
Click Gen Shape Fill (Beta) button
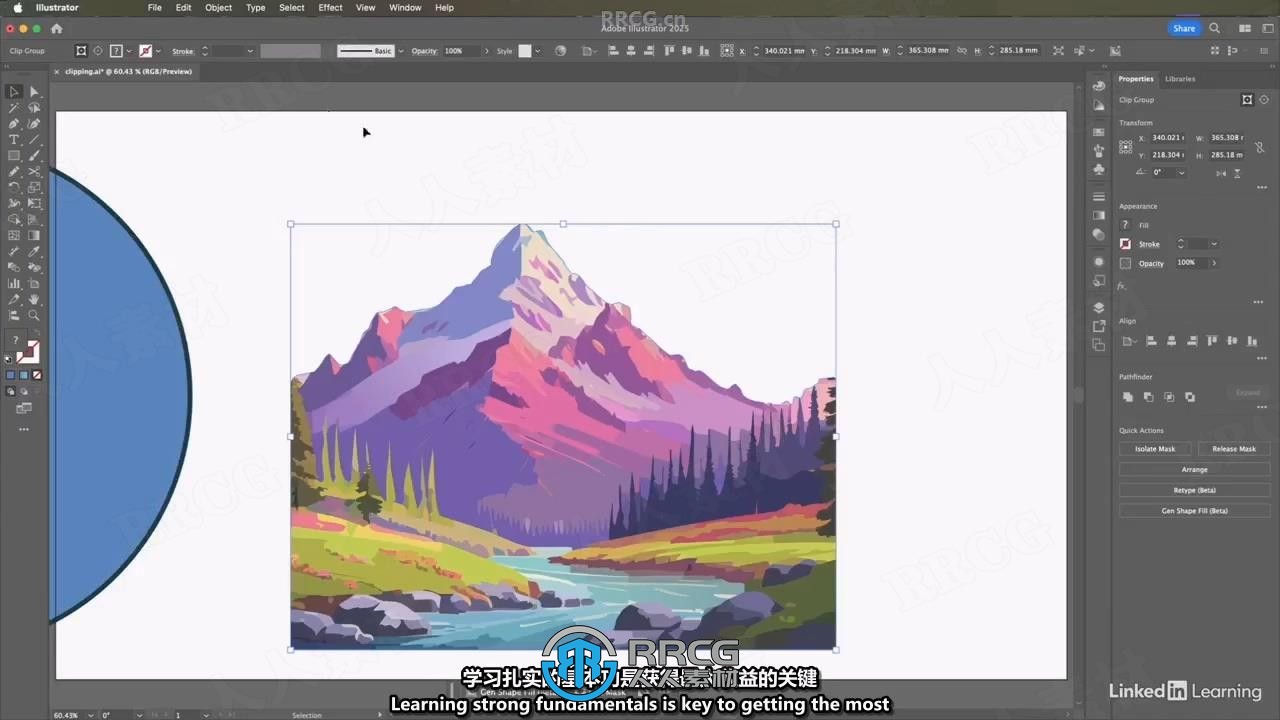[x=1194, y=511]
